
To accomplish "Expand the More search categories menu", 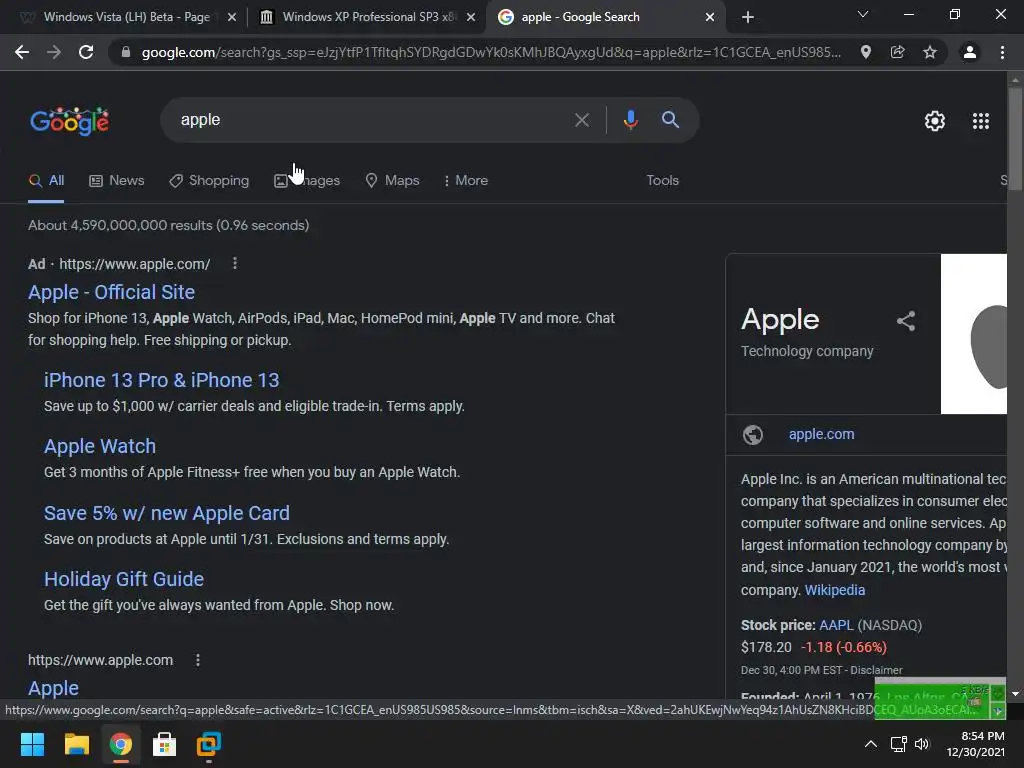I will [466, 181].
